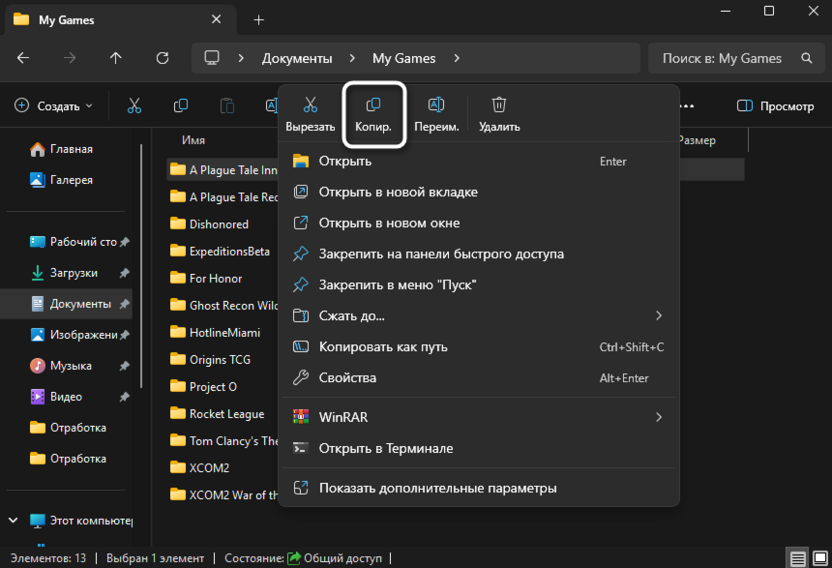Expand the Создать dropdown

[54, 106]
